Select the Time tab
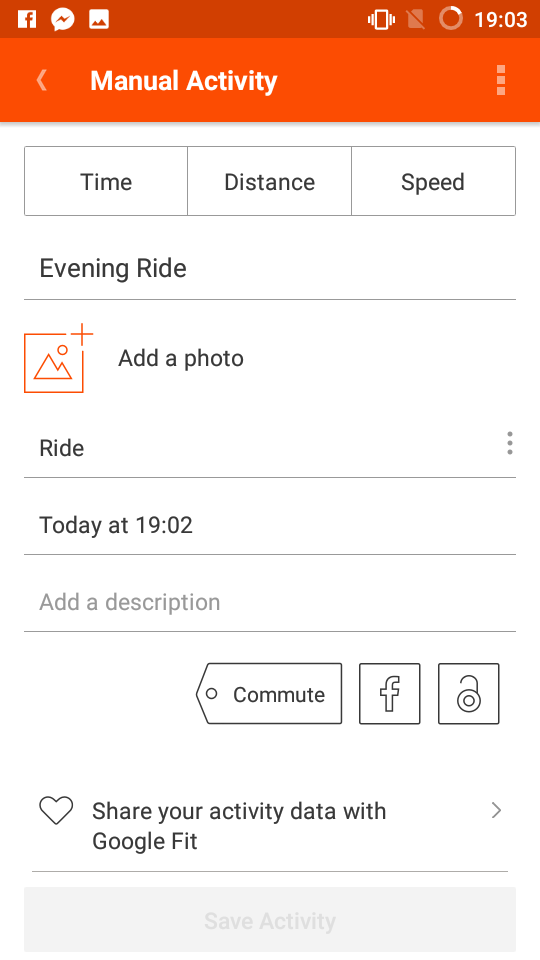Screen dimensions: 540x960 (x=106, y=181)
